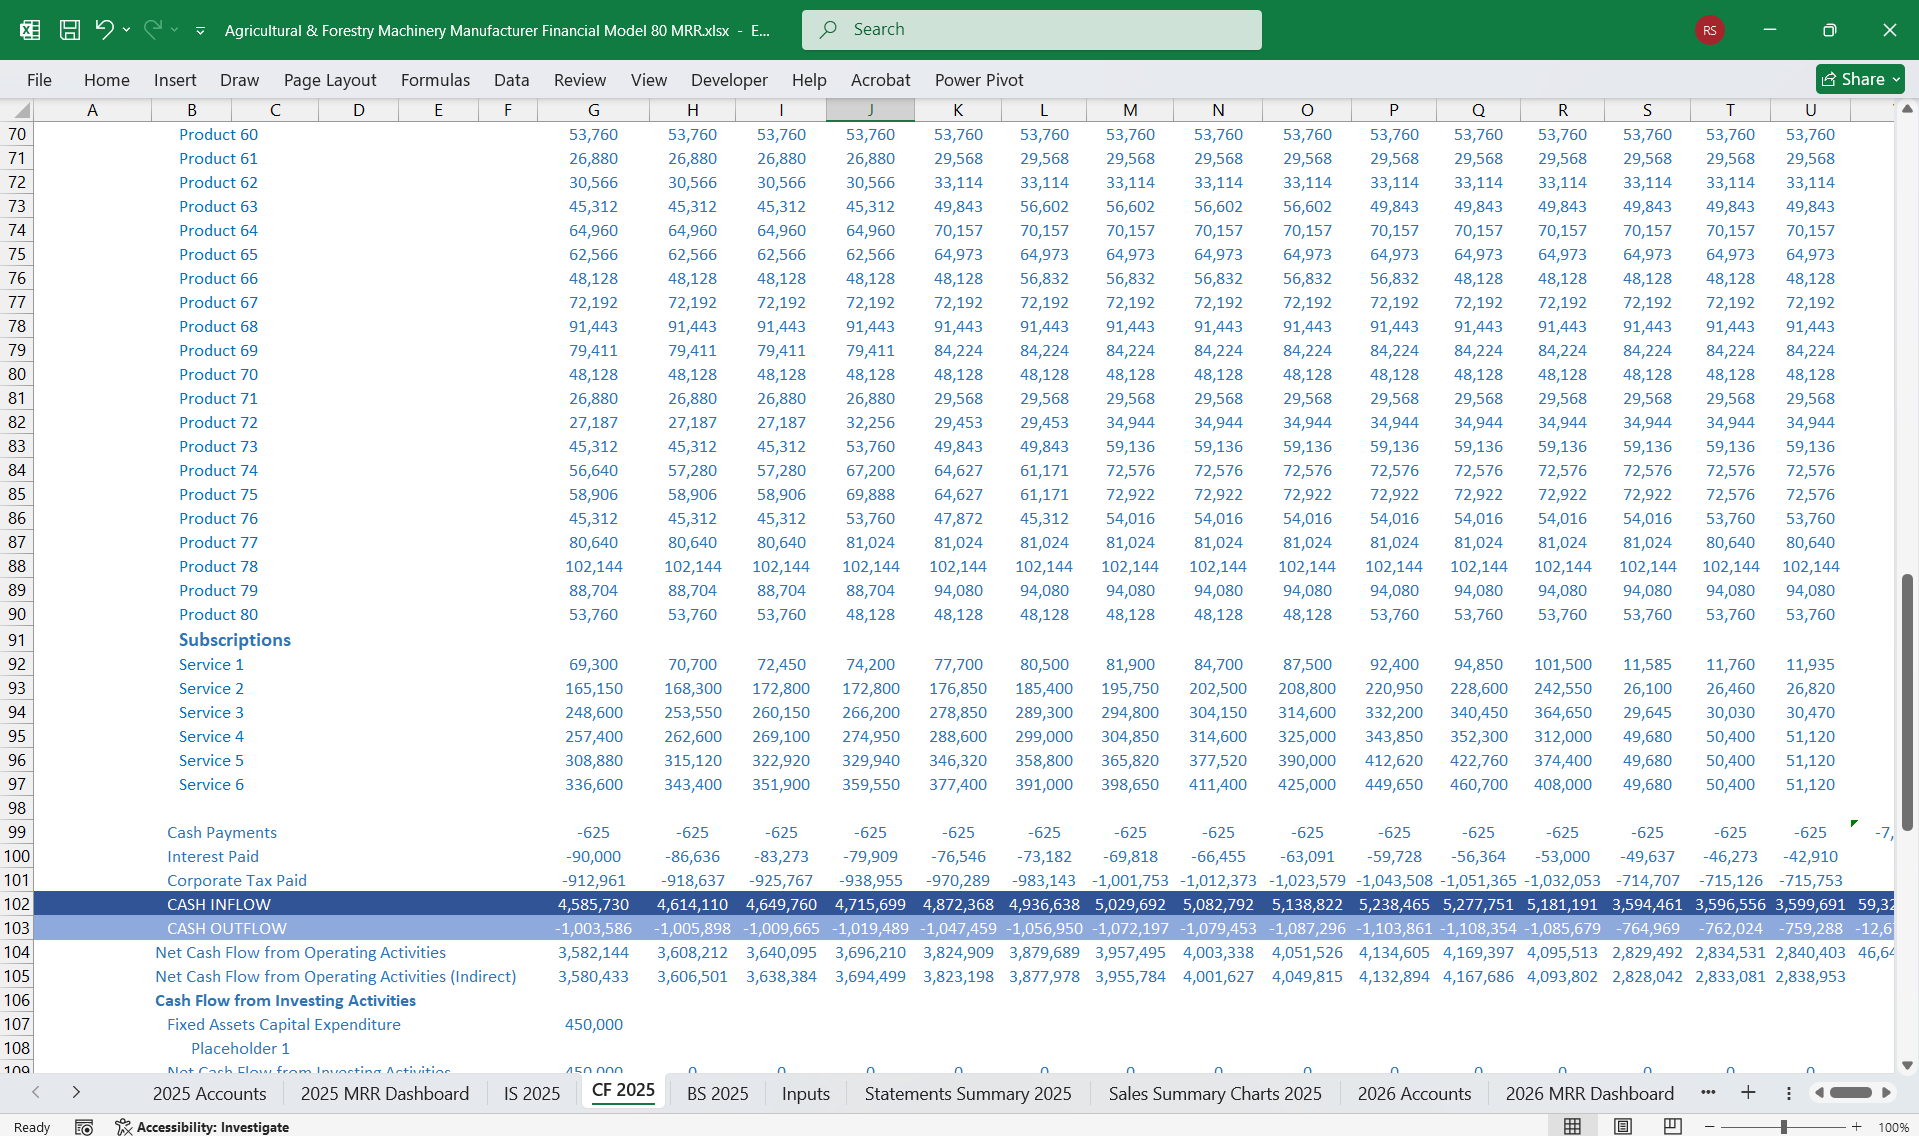Image resolution: width=1919 pixels, height=1136 pixels.
Task: Click the Share button
Action: pos(1860,79)
